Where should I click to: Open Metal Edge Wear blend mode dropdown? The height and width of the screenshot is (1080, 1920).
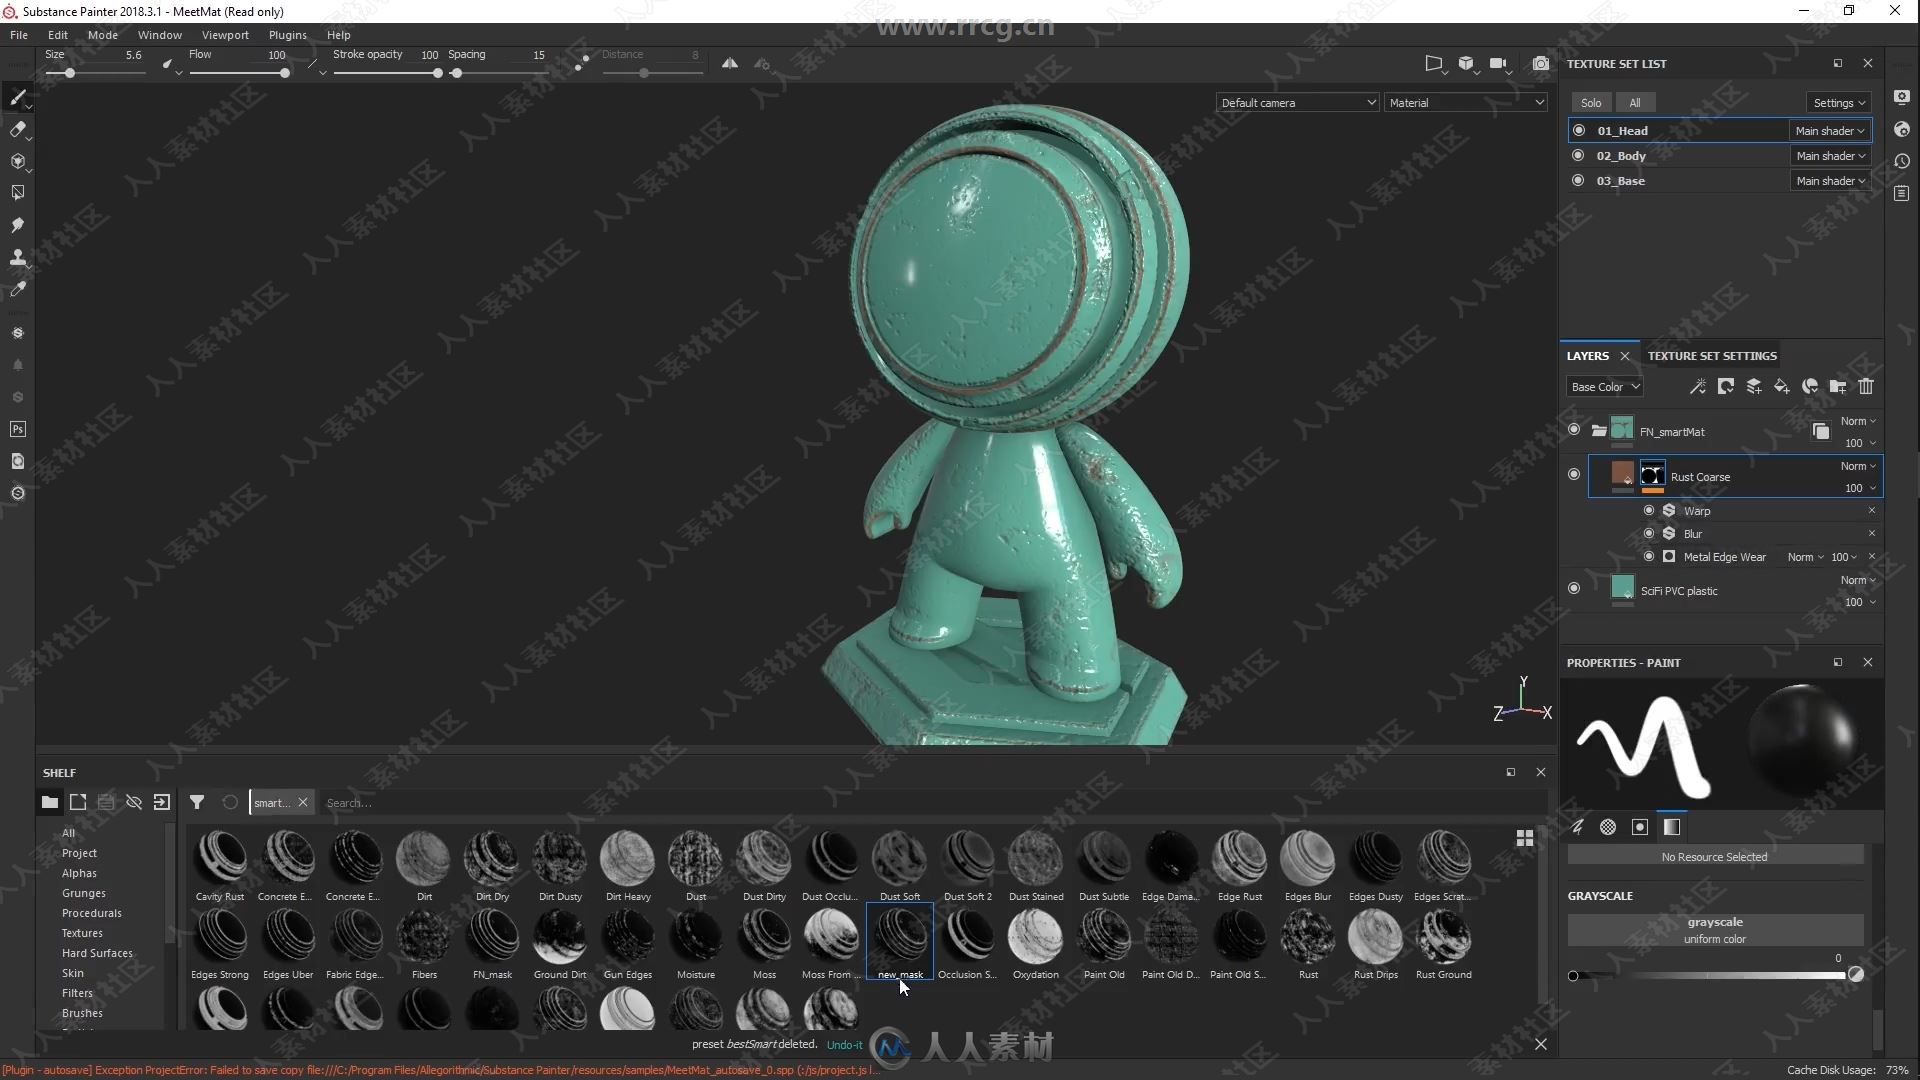tap(1805, 557)
